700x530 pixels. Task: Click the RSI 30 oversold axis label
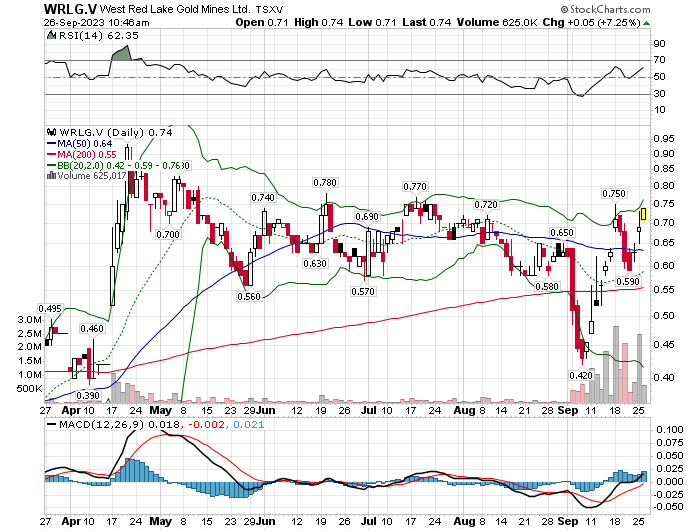coord(659,94)
